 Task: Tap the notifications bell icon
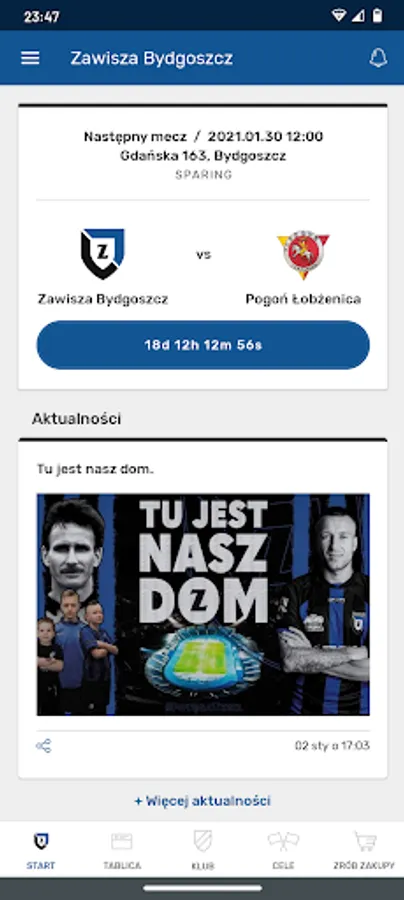[378, 58]
